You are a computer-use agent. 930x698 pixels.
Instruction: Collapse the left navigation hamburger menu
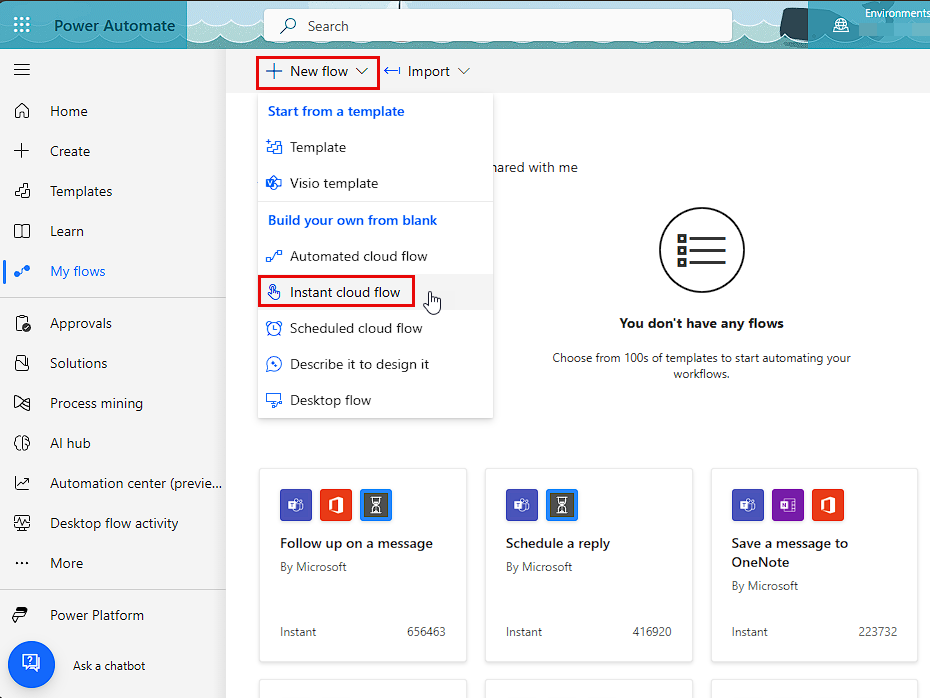coord(22,69)
